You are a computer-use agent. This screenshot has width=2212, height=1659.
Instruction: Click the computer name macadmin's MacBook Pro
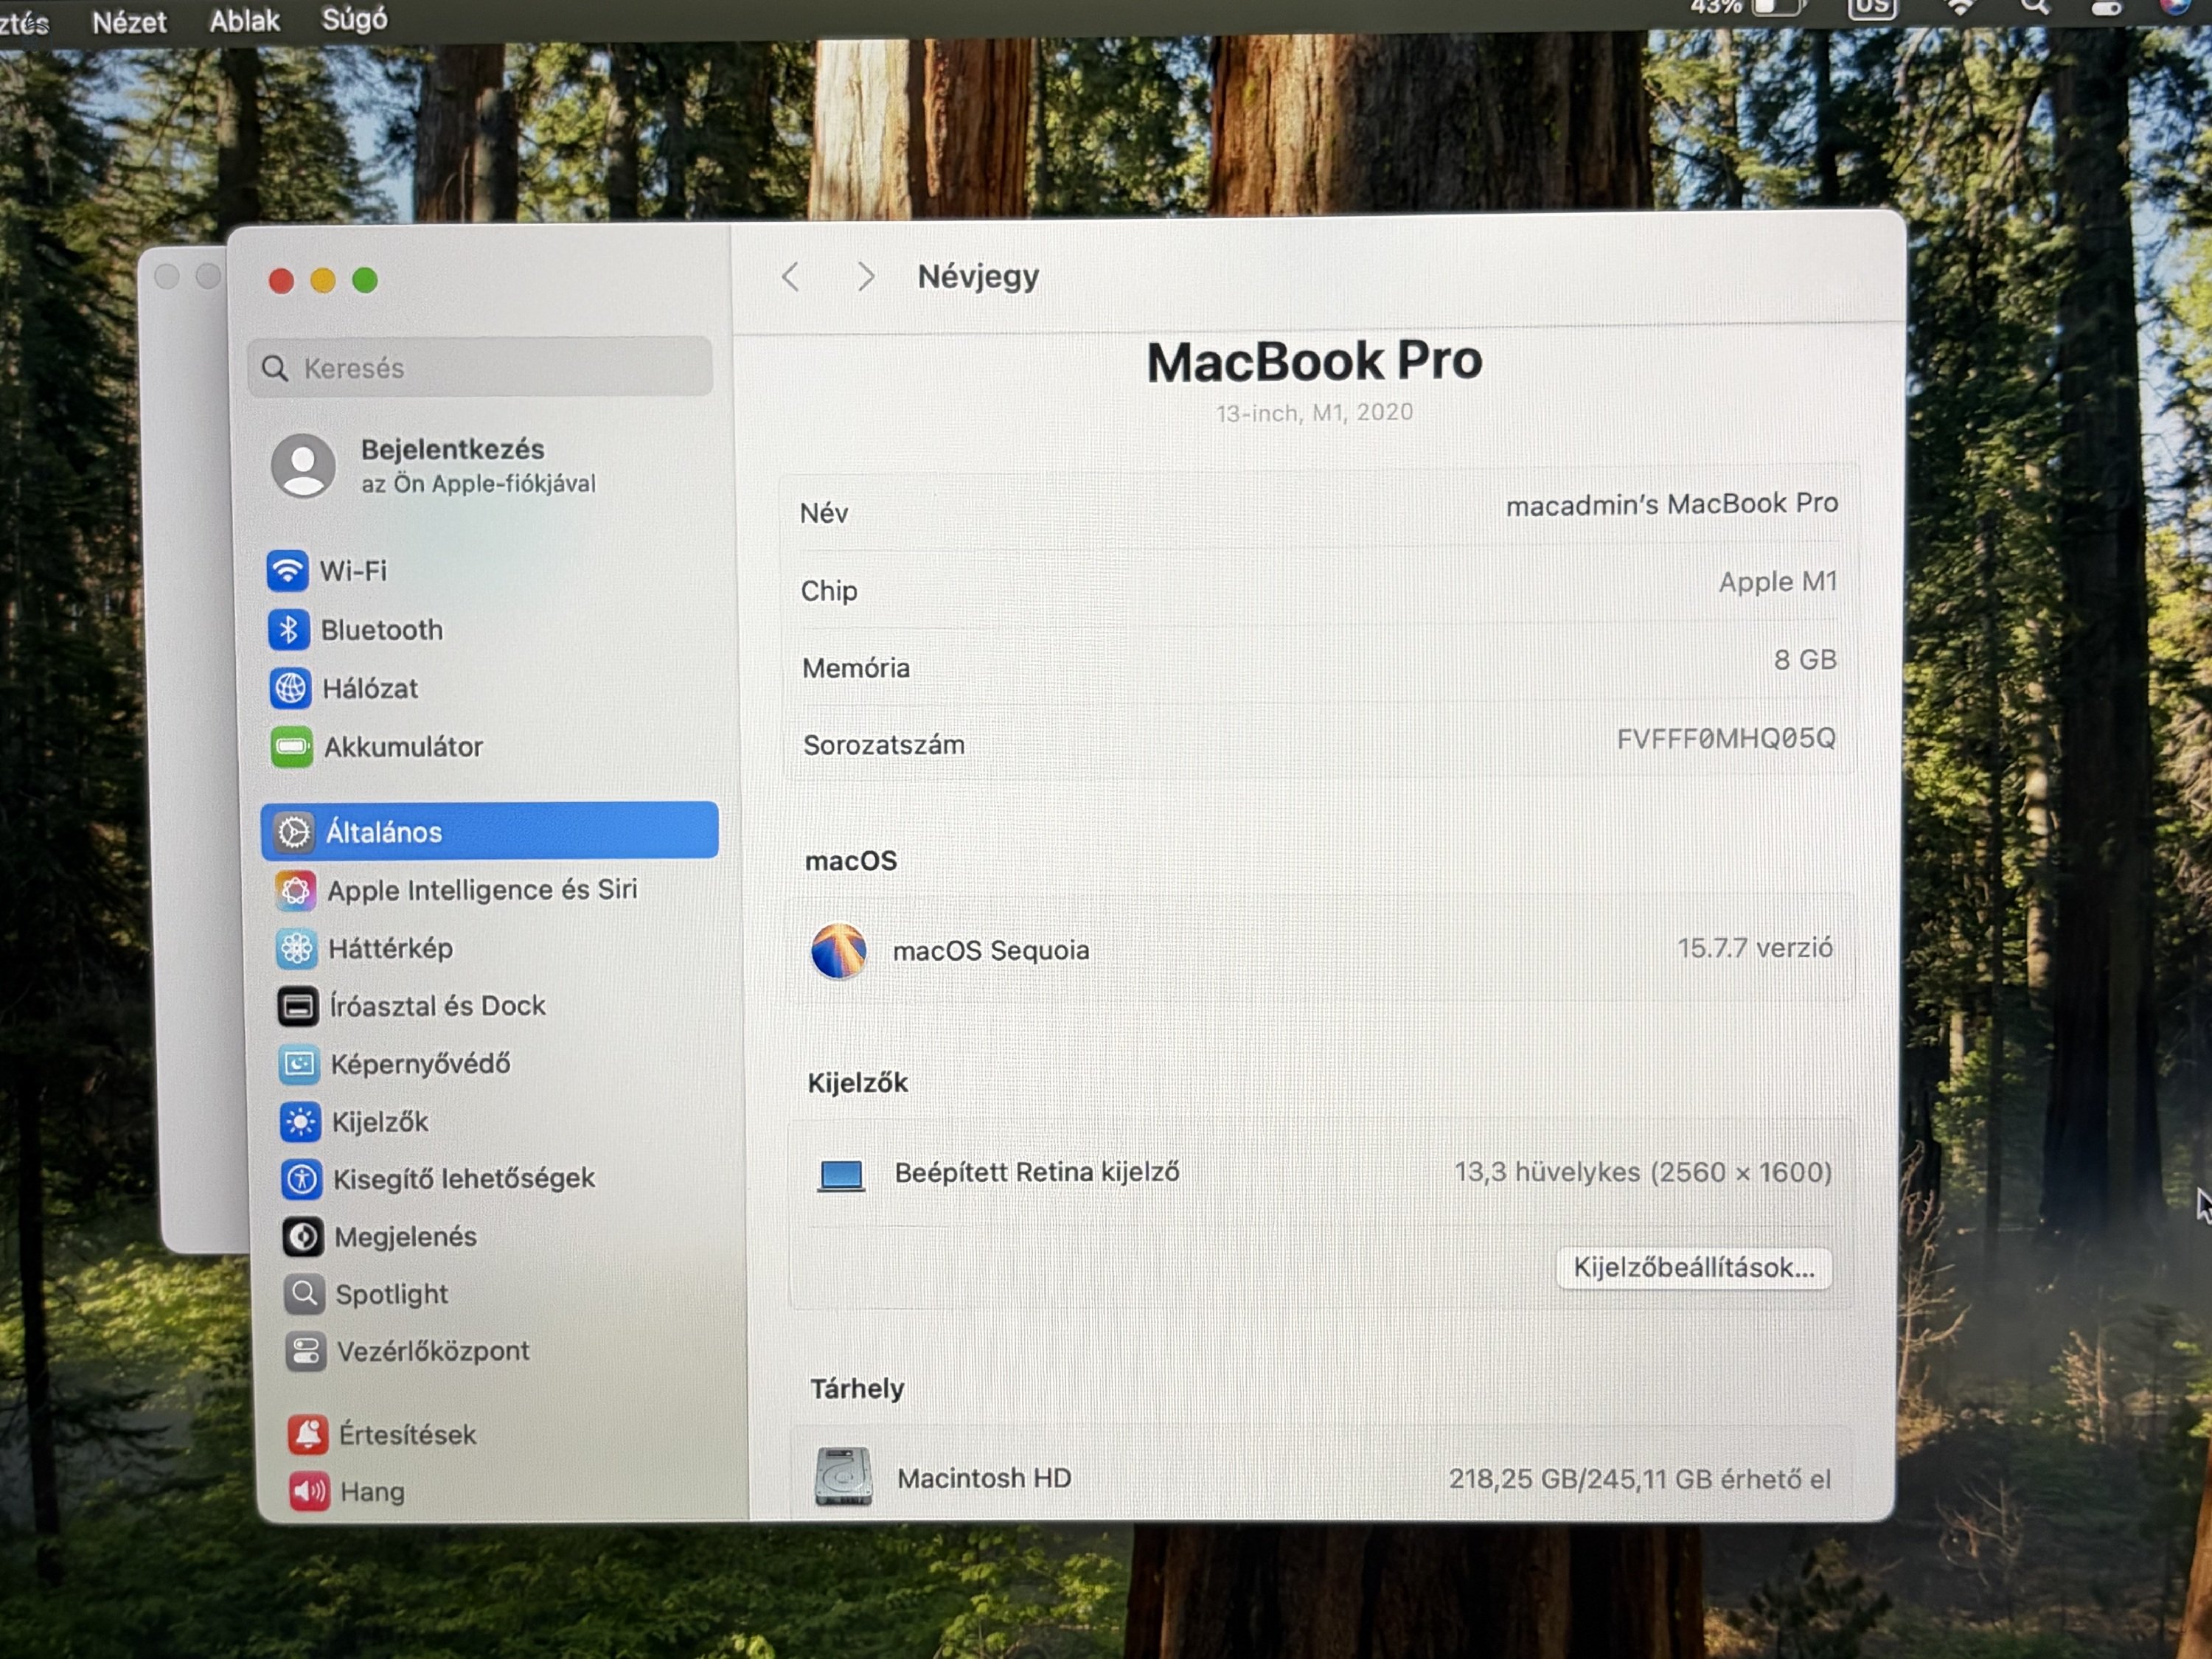click(1671, 504)
